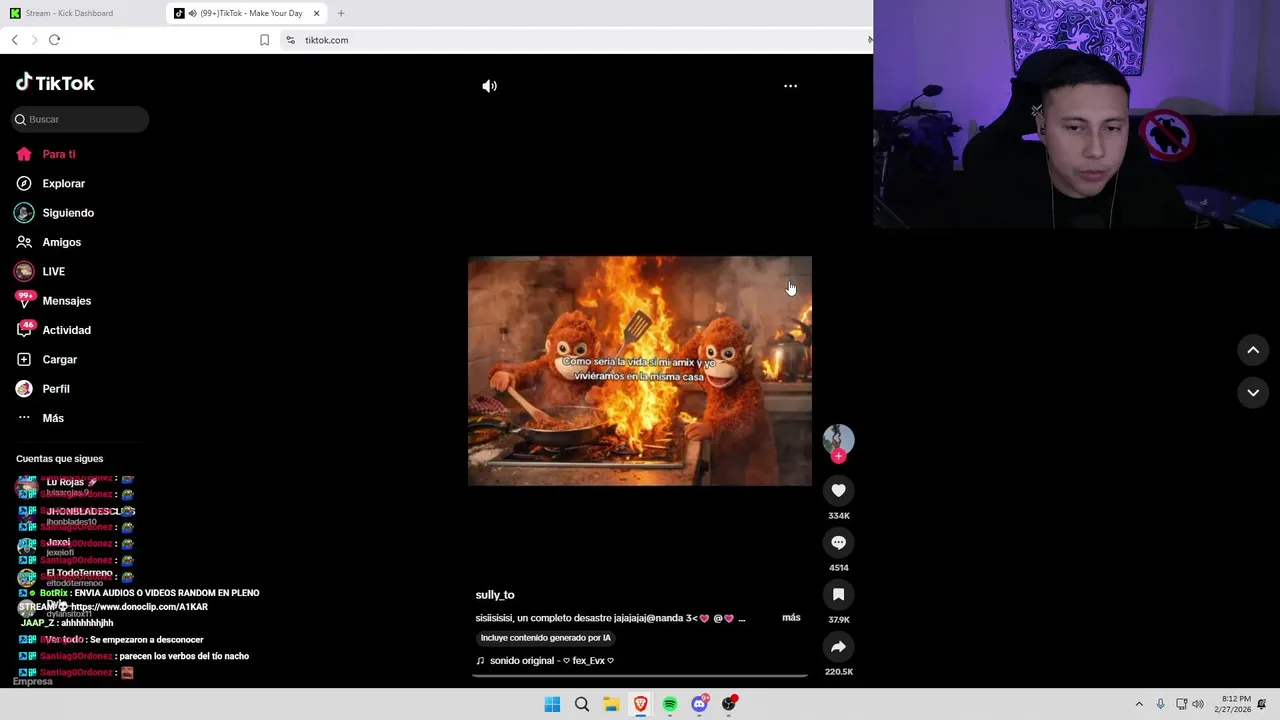Viewport: 1280px width, 720px height.
Task: Open the Windows Start menu
Action: tap(552, 704)
